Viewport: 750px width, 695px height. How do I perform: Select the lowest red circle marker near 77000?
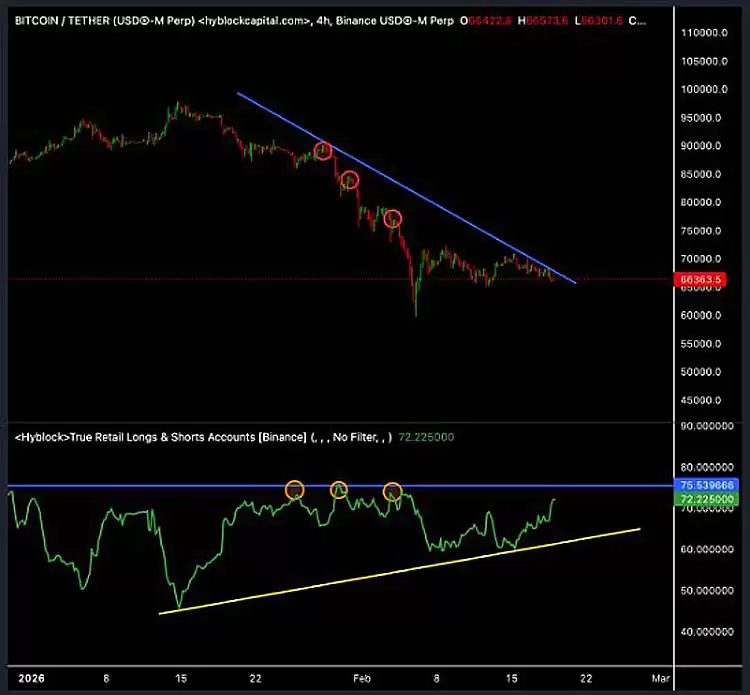(393, 218)
